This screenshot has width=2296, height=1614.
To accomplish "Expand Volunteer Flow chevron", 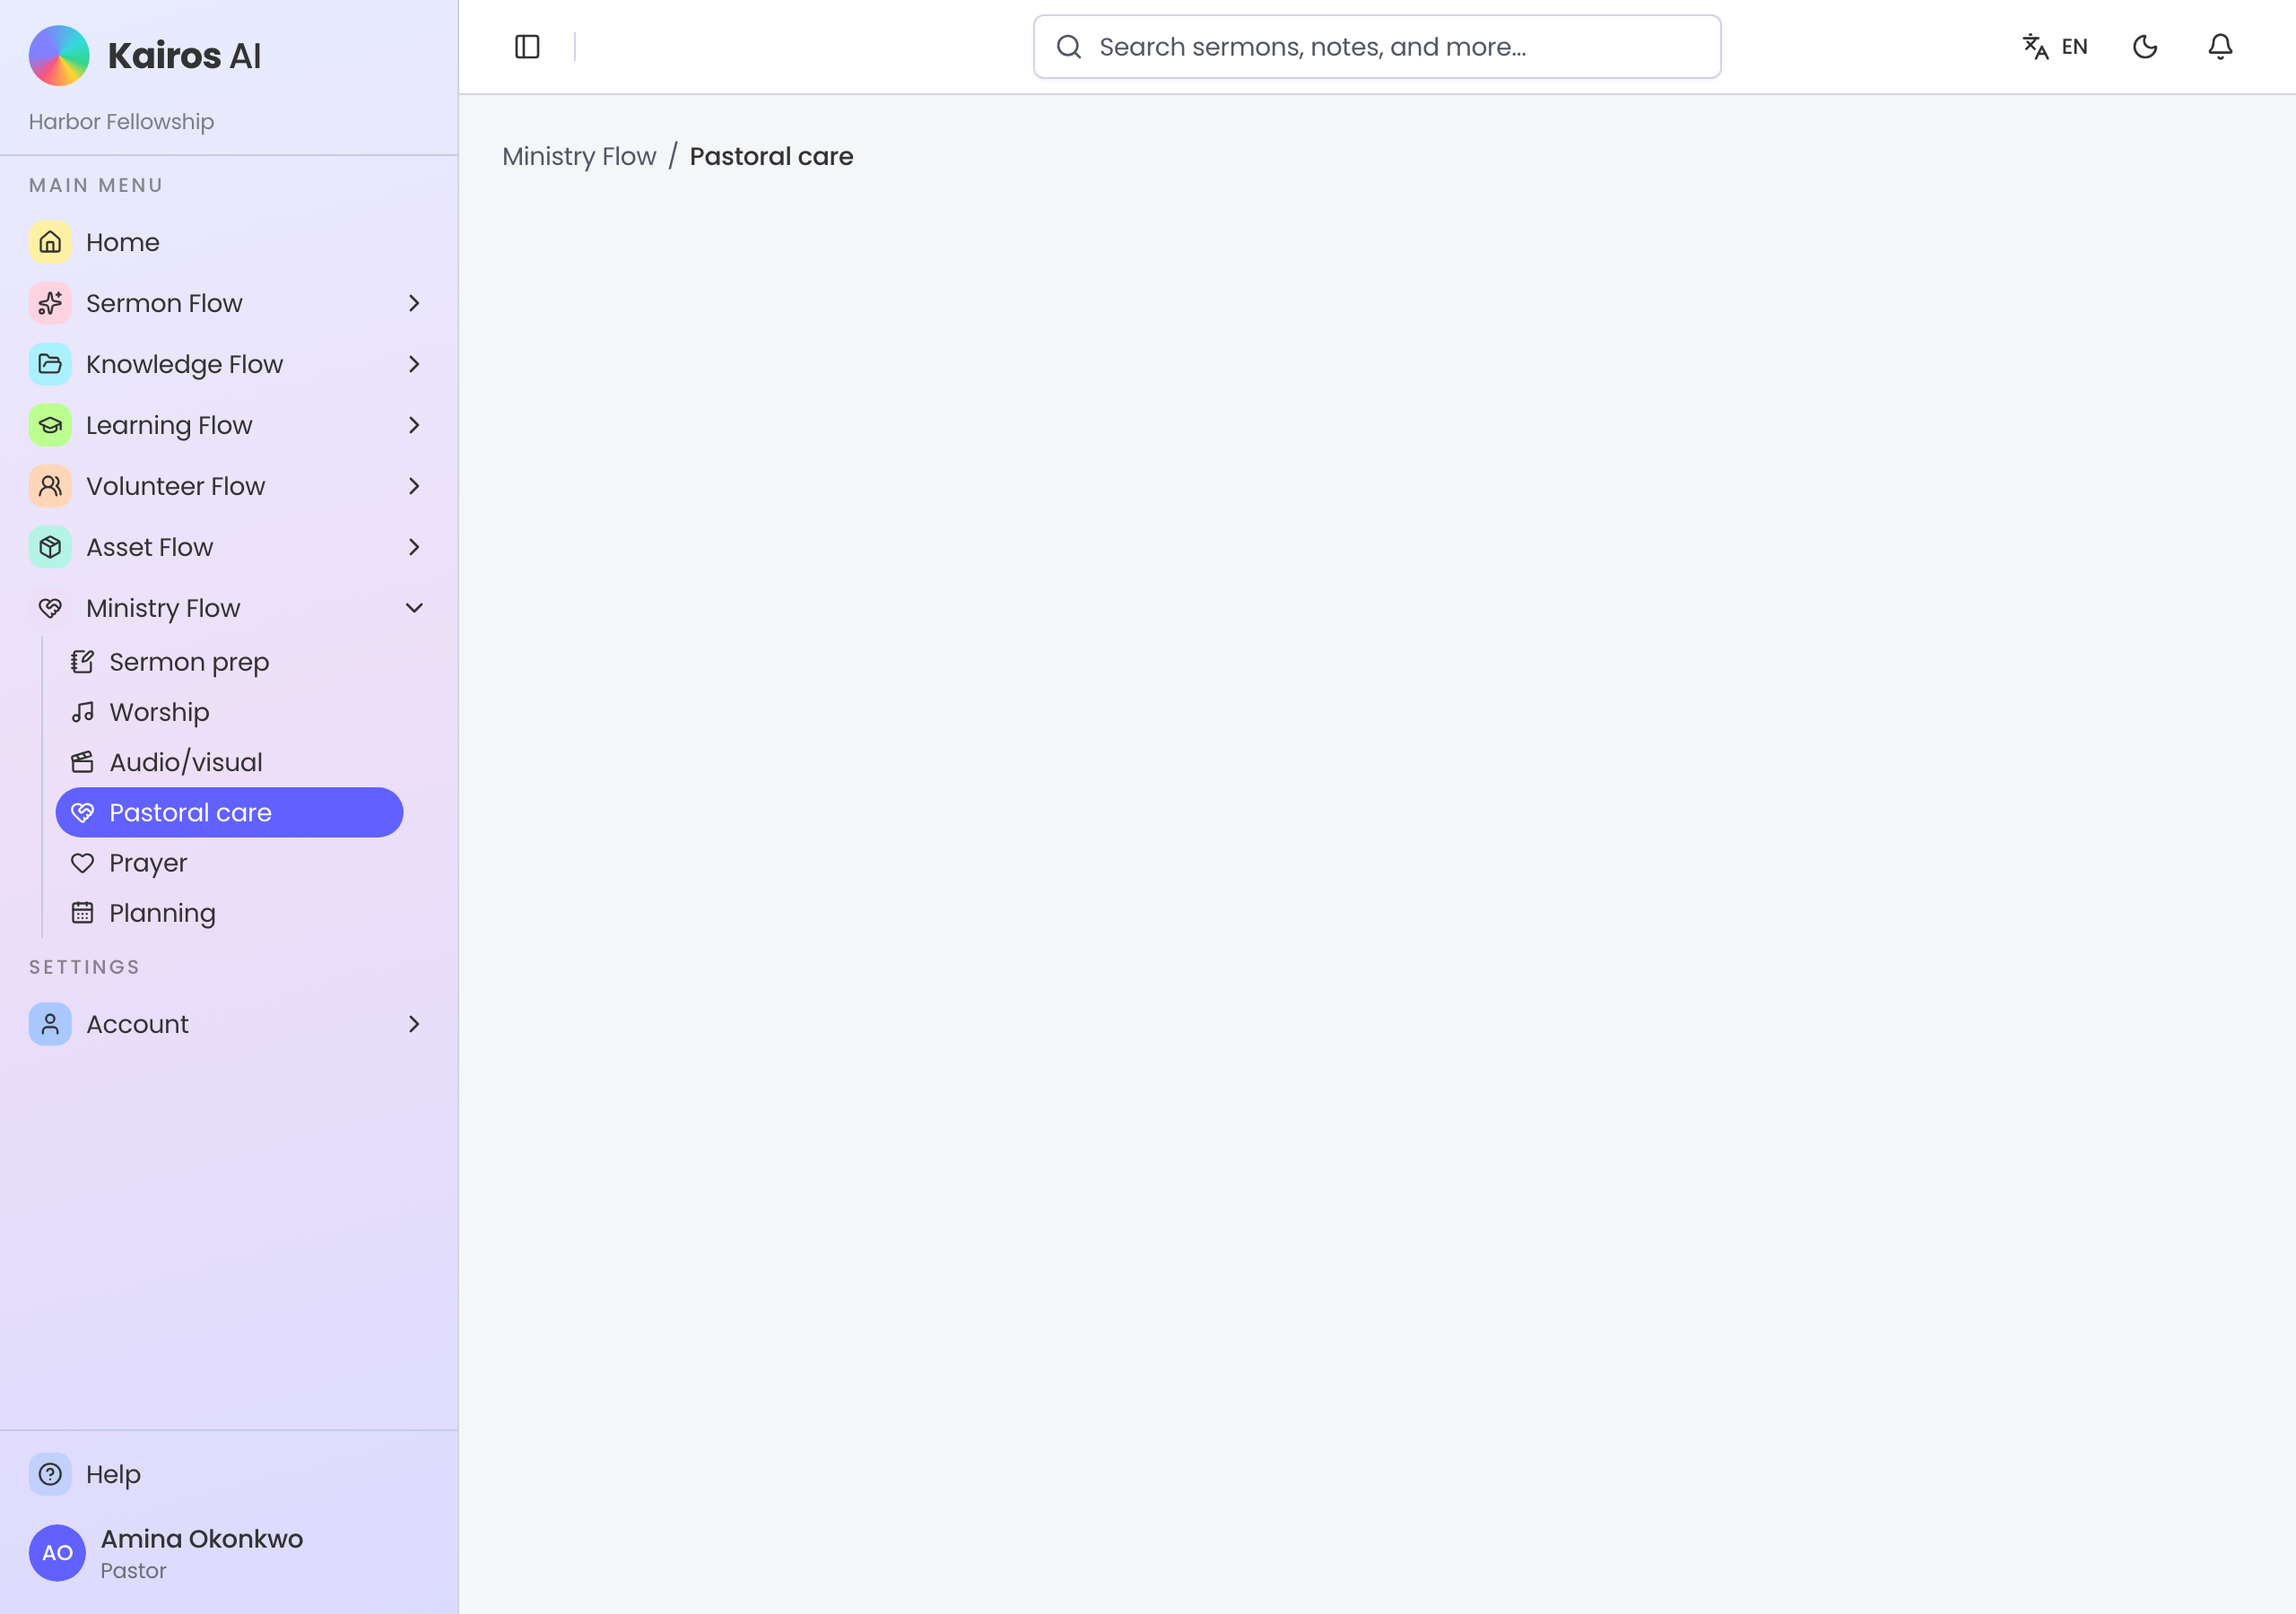I will coord(414,486).
